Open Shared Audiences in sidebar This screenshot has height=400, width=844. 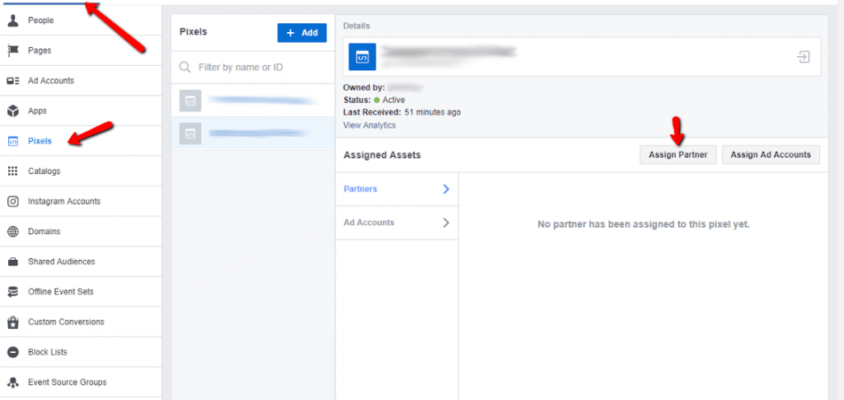[x=61, y=262]
